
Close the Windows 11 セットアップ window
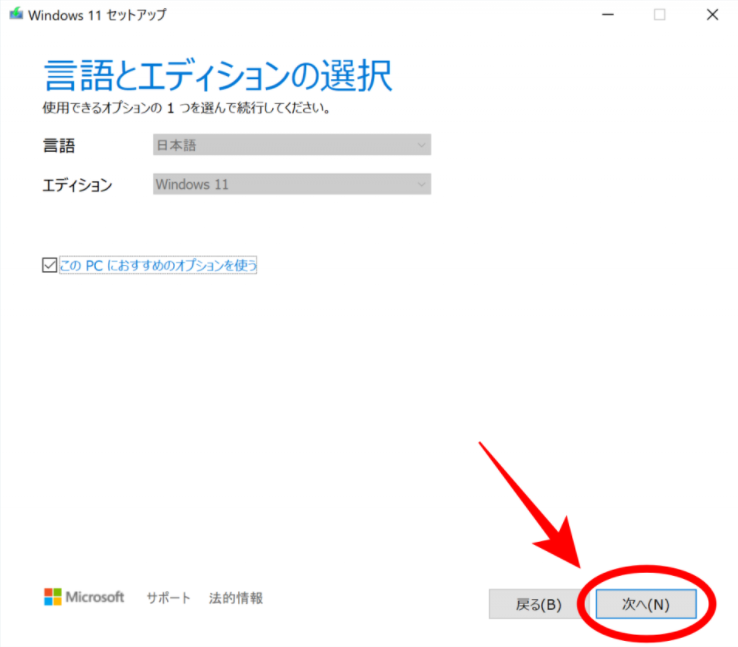click(712, 15)
